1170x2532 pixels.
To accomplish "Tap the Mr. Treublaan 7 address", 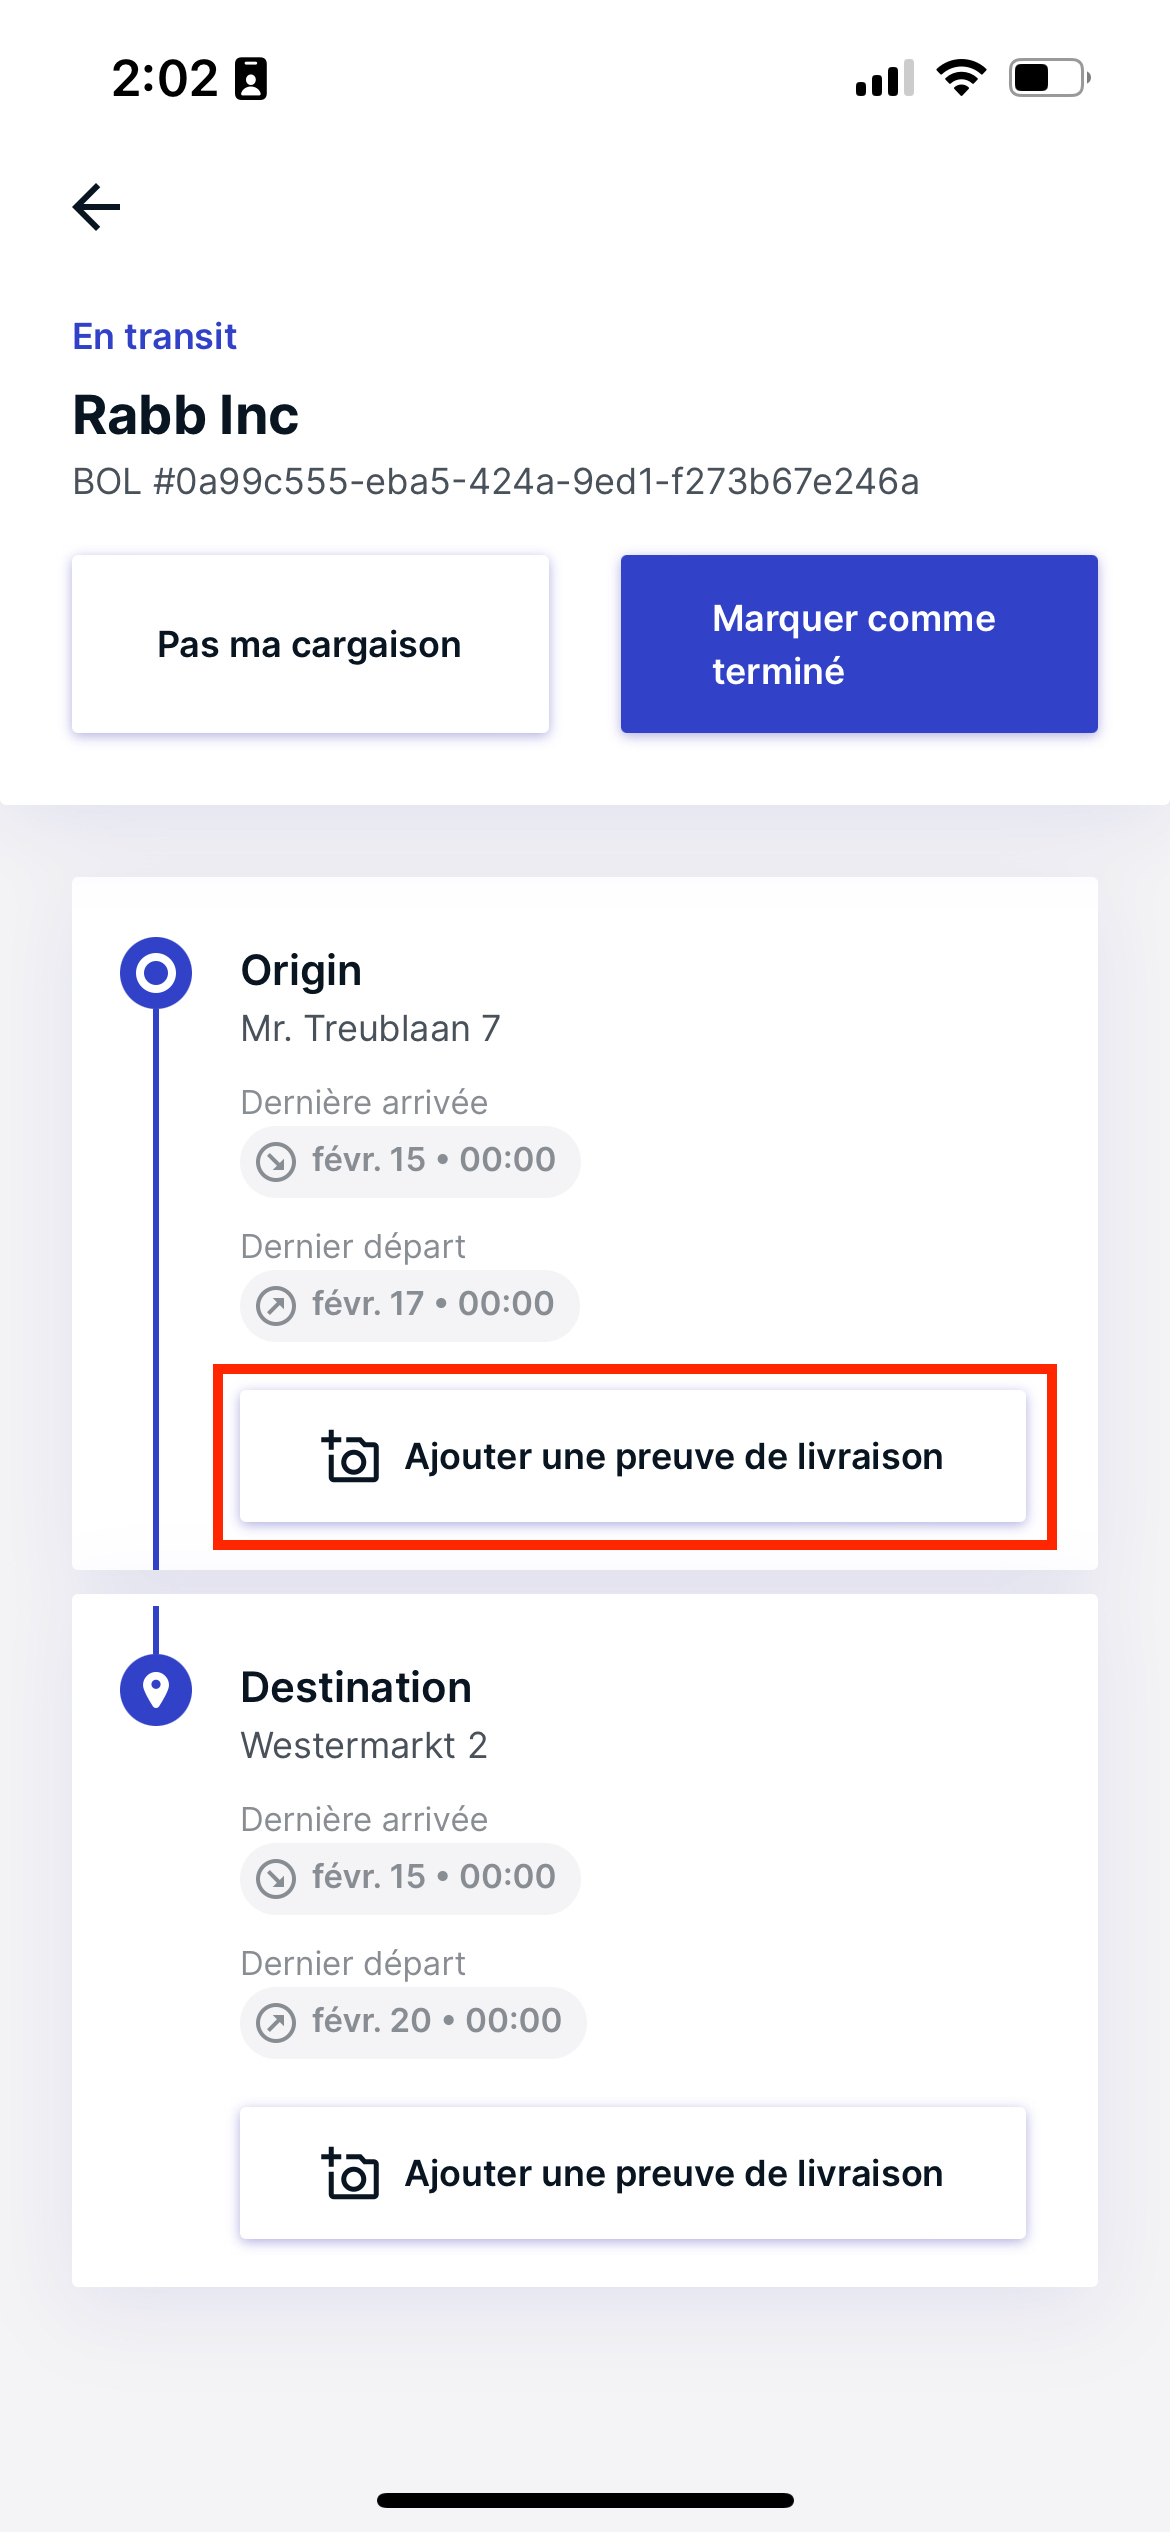I will 371,1028.
